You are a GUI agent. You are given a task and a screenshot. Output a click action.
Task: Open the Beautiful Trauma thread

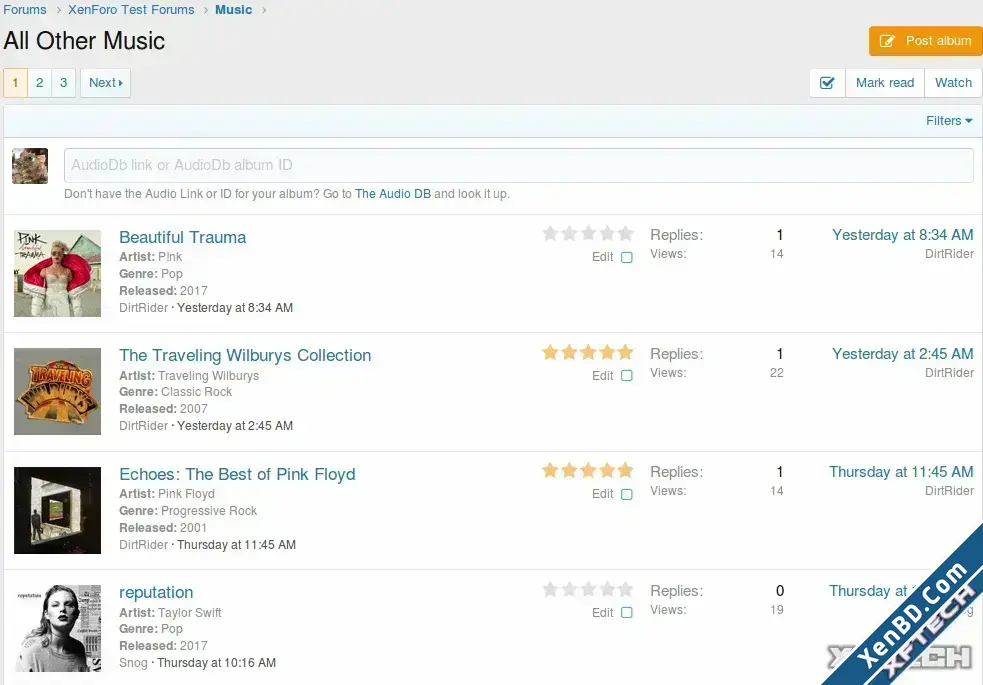click(182, 238)
